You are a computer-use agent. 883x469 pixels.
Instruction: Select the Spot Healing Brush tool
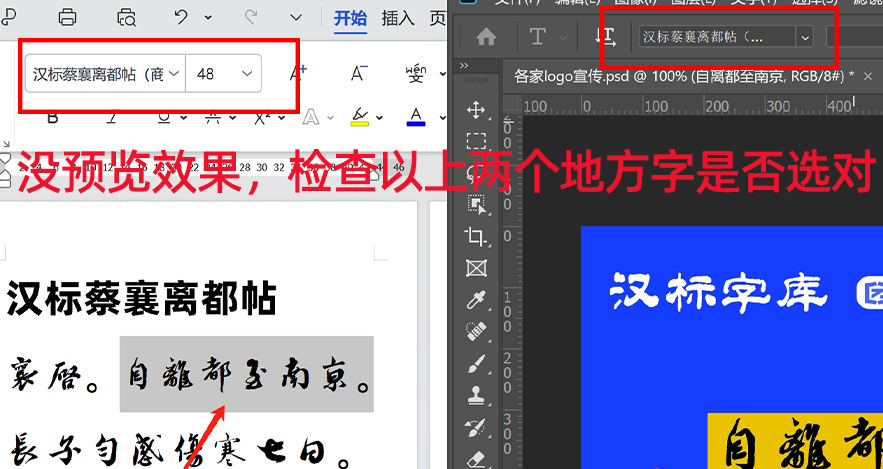476,332
